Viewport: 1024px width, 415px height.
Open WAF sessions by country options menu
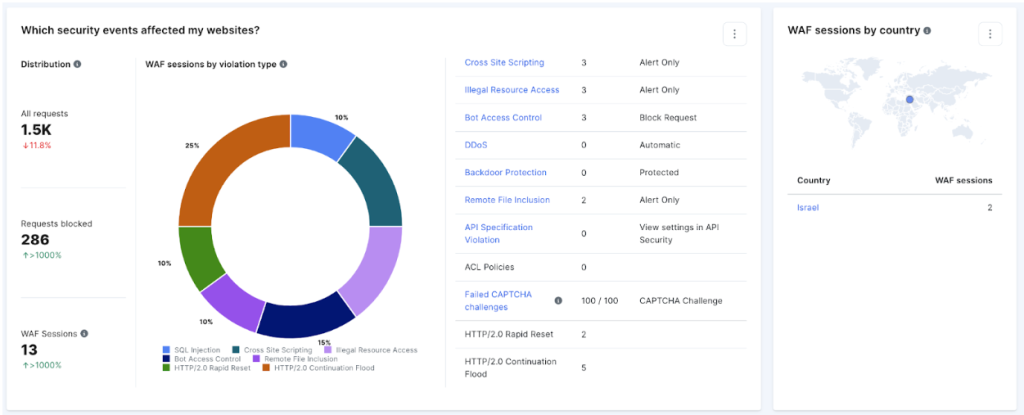point(989,34)
